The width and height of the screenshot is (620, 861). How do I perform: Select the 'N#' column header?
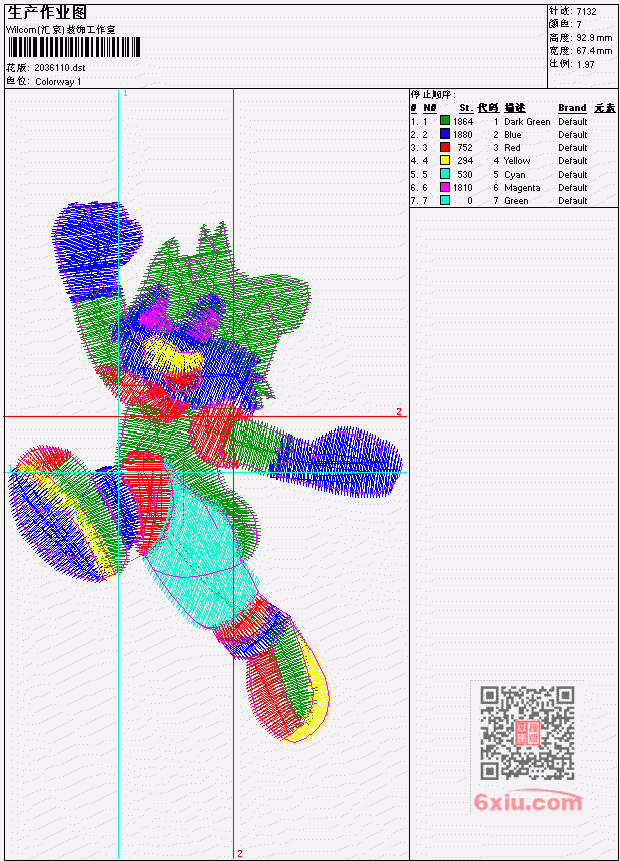click(x=430, y=108)
